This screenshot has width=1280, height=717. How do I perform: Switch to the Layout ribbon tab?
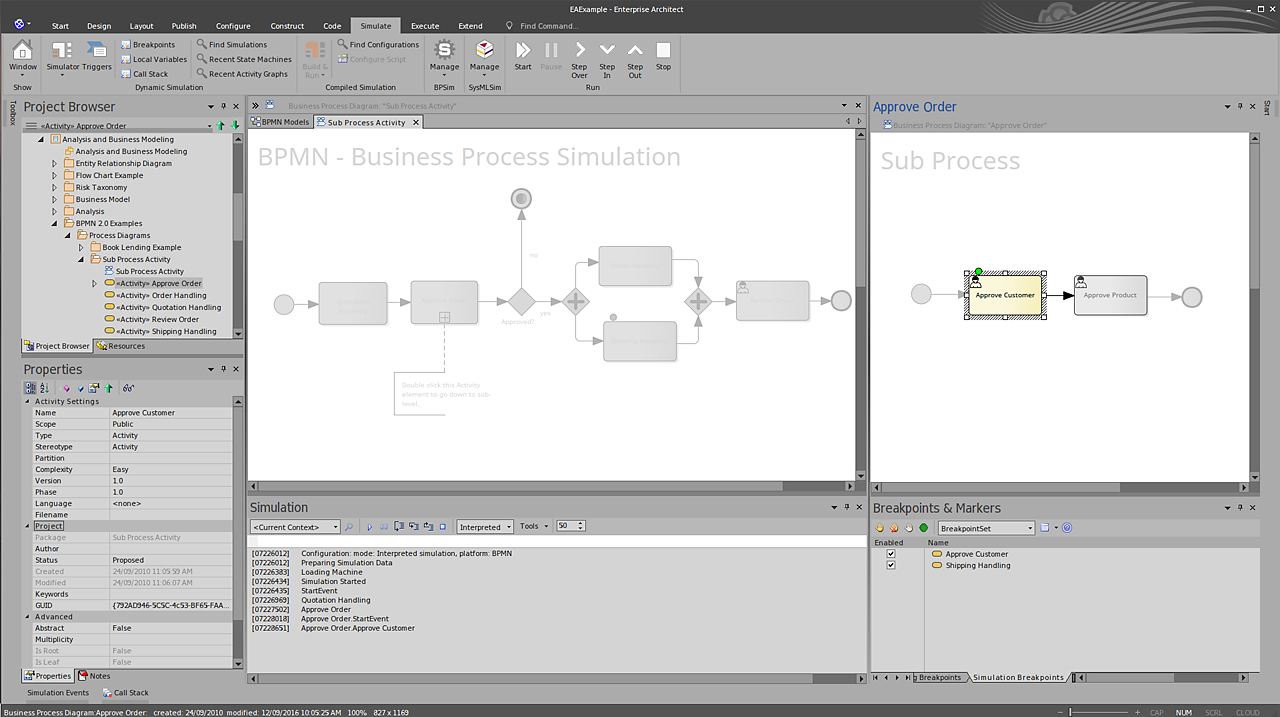coord(142,26)
